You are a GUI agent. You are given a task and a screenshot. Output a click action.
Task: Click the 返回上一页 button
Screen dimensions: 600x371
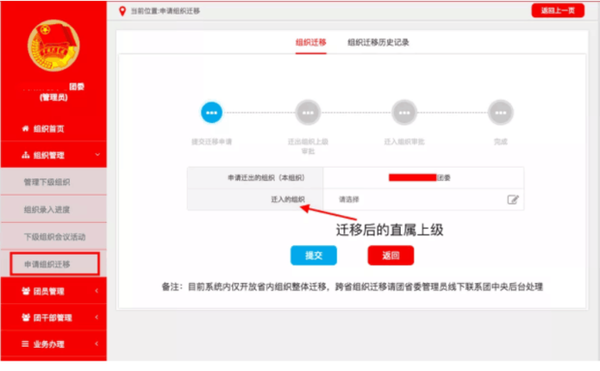click(x=558, y=10)
